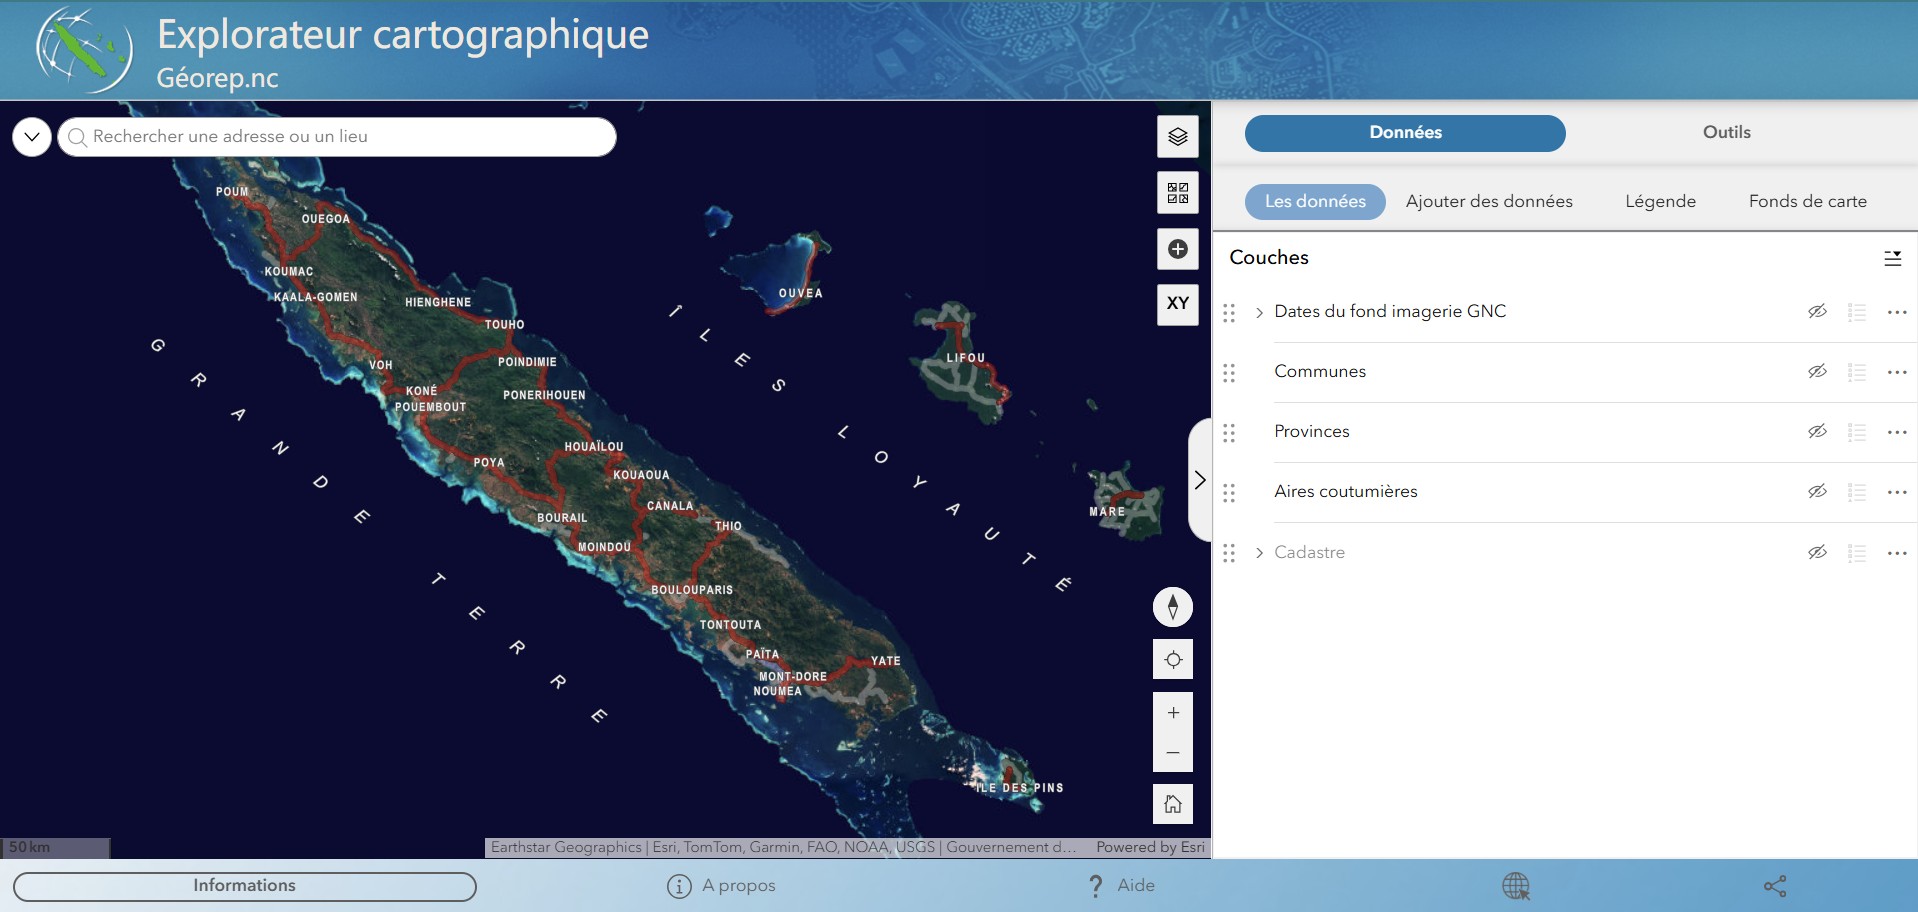Locate my position on the map
This screenshot has width=1918, height=912.
[1173, 660]
